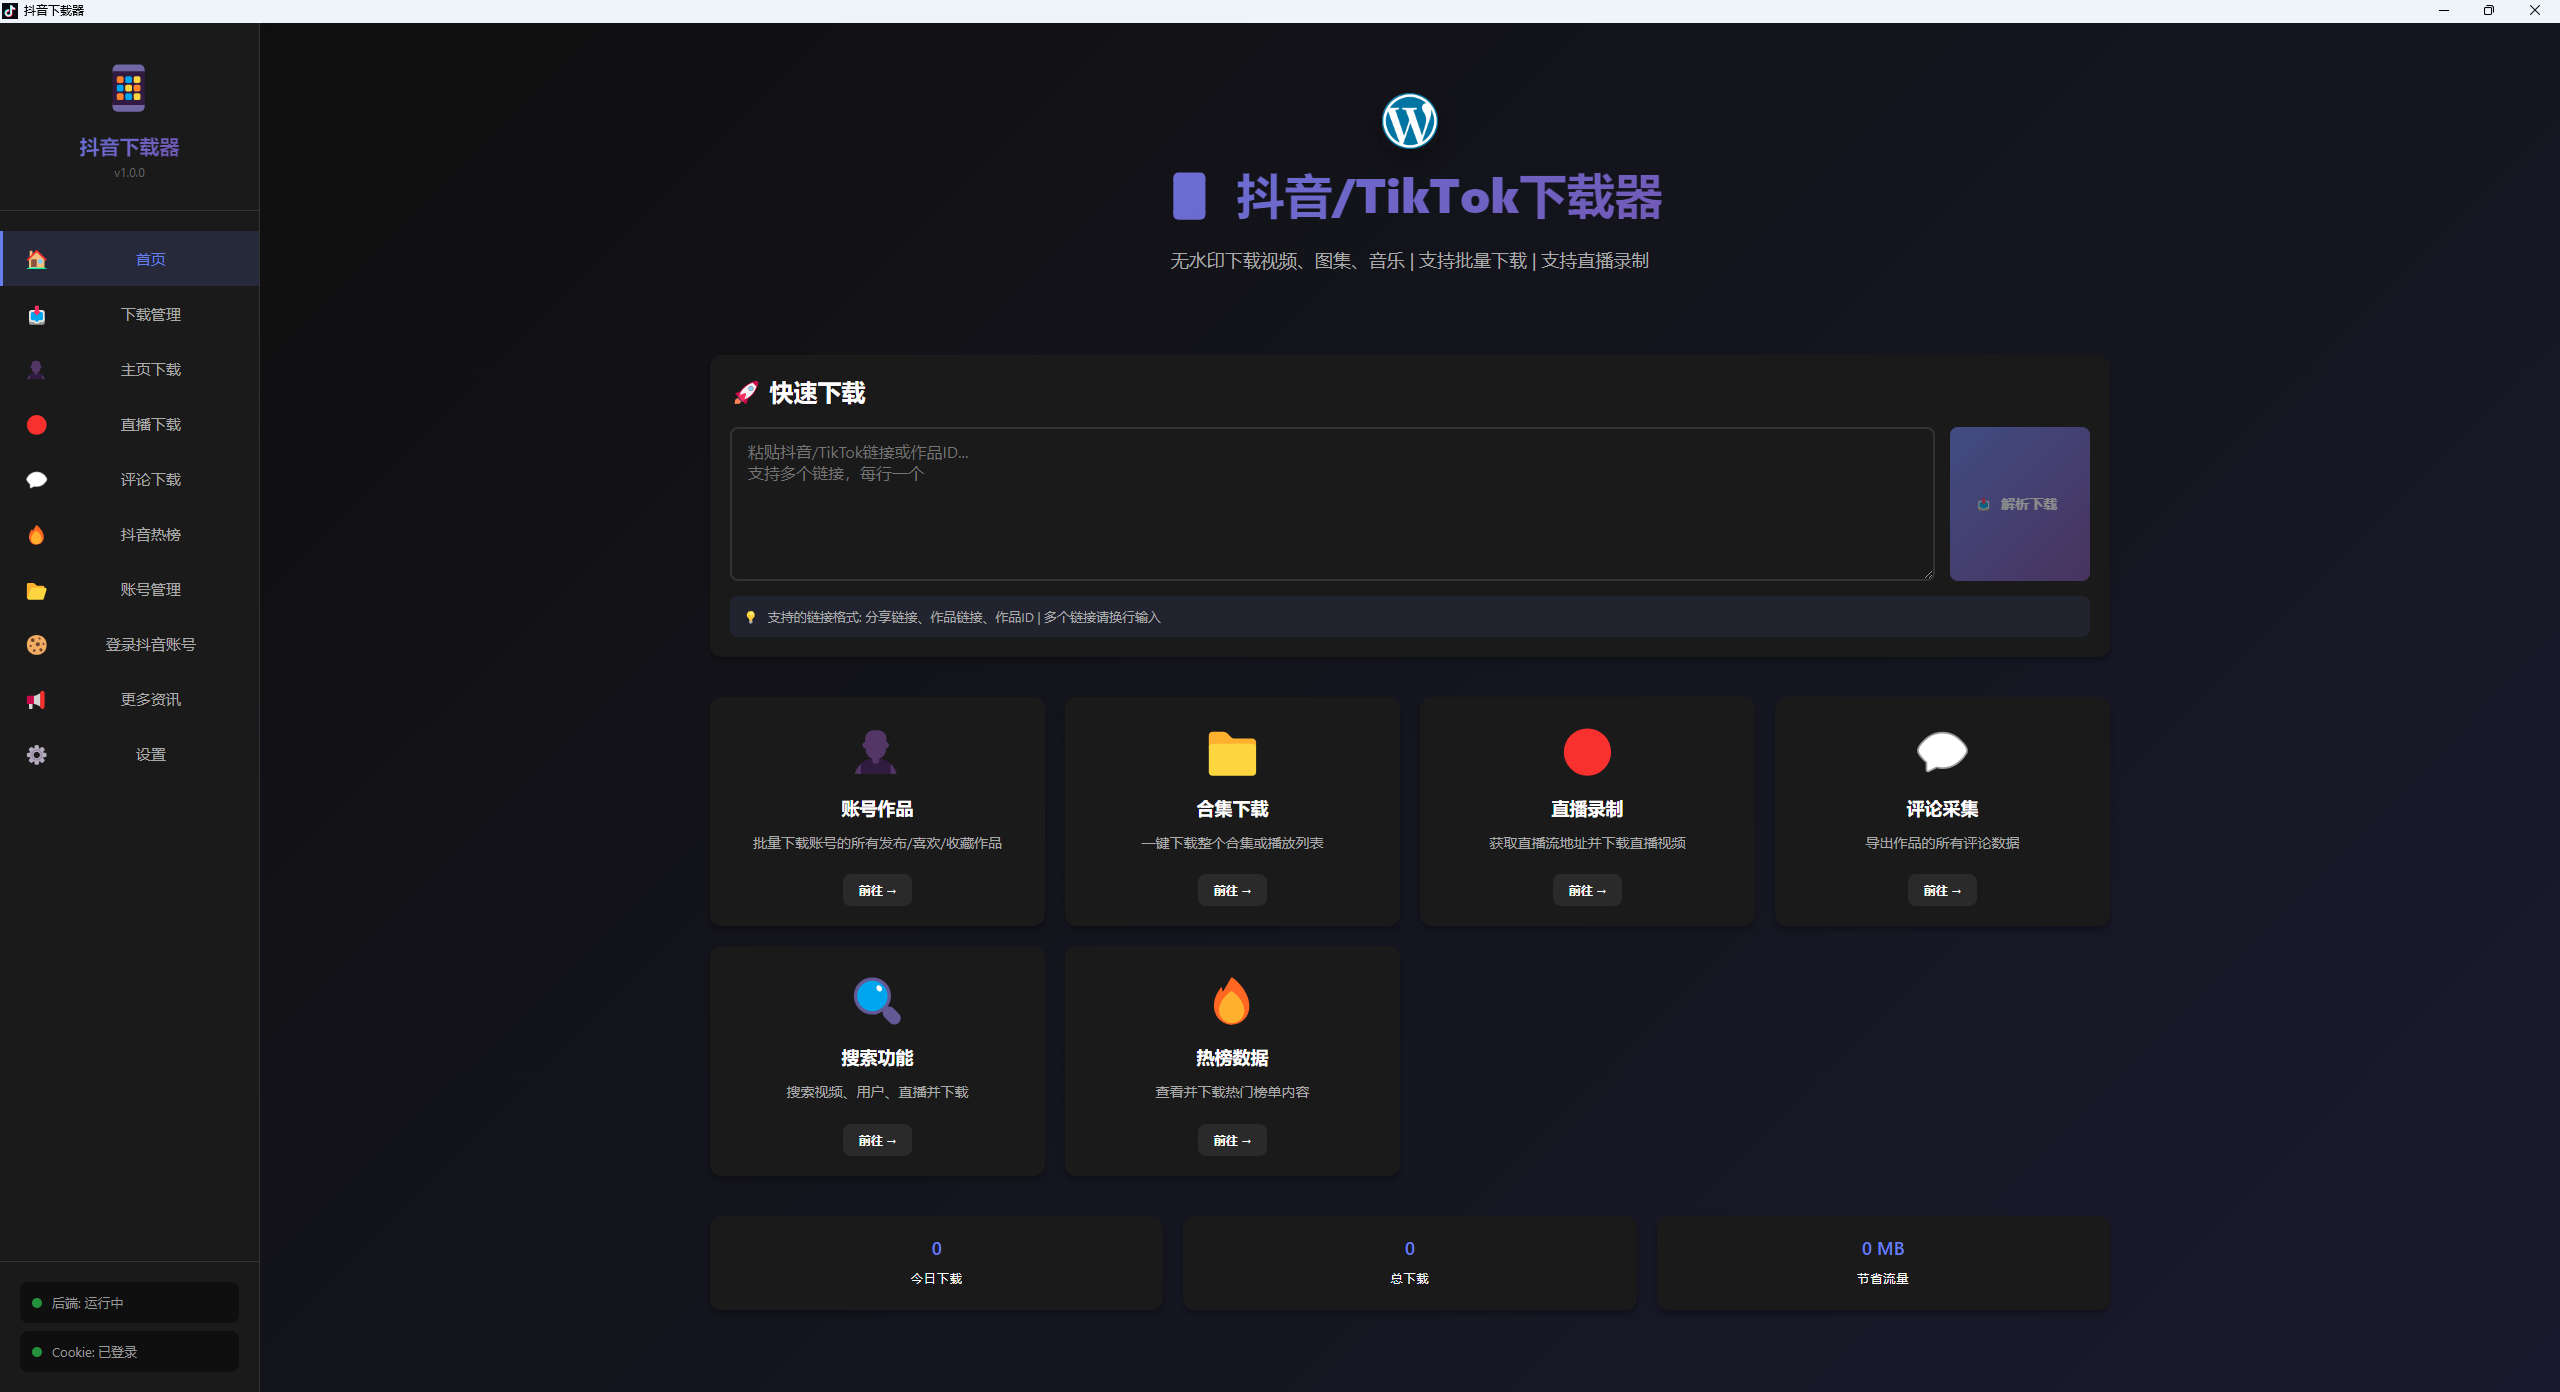Select 登录抖音账号 menu entry
Image resolution: width=2560 pixels, height=1392 pixels.
click(x=130, y=644)
